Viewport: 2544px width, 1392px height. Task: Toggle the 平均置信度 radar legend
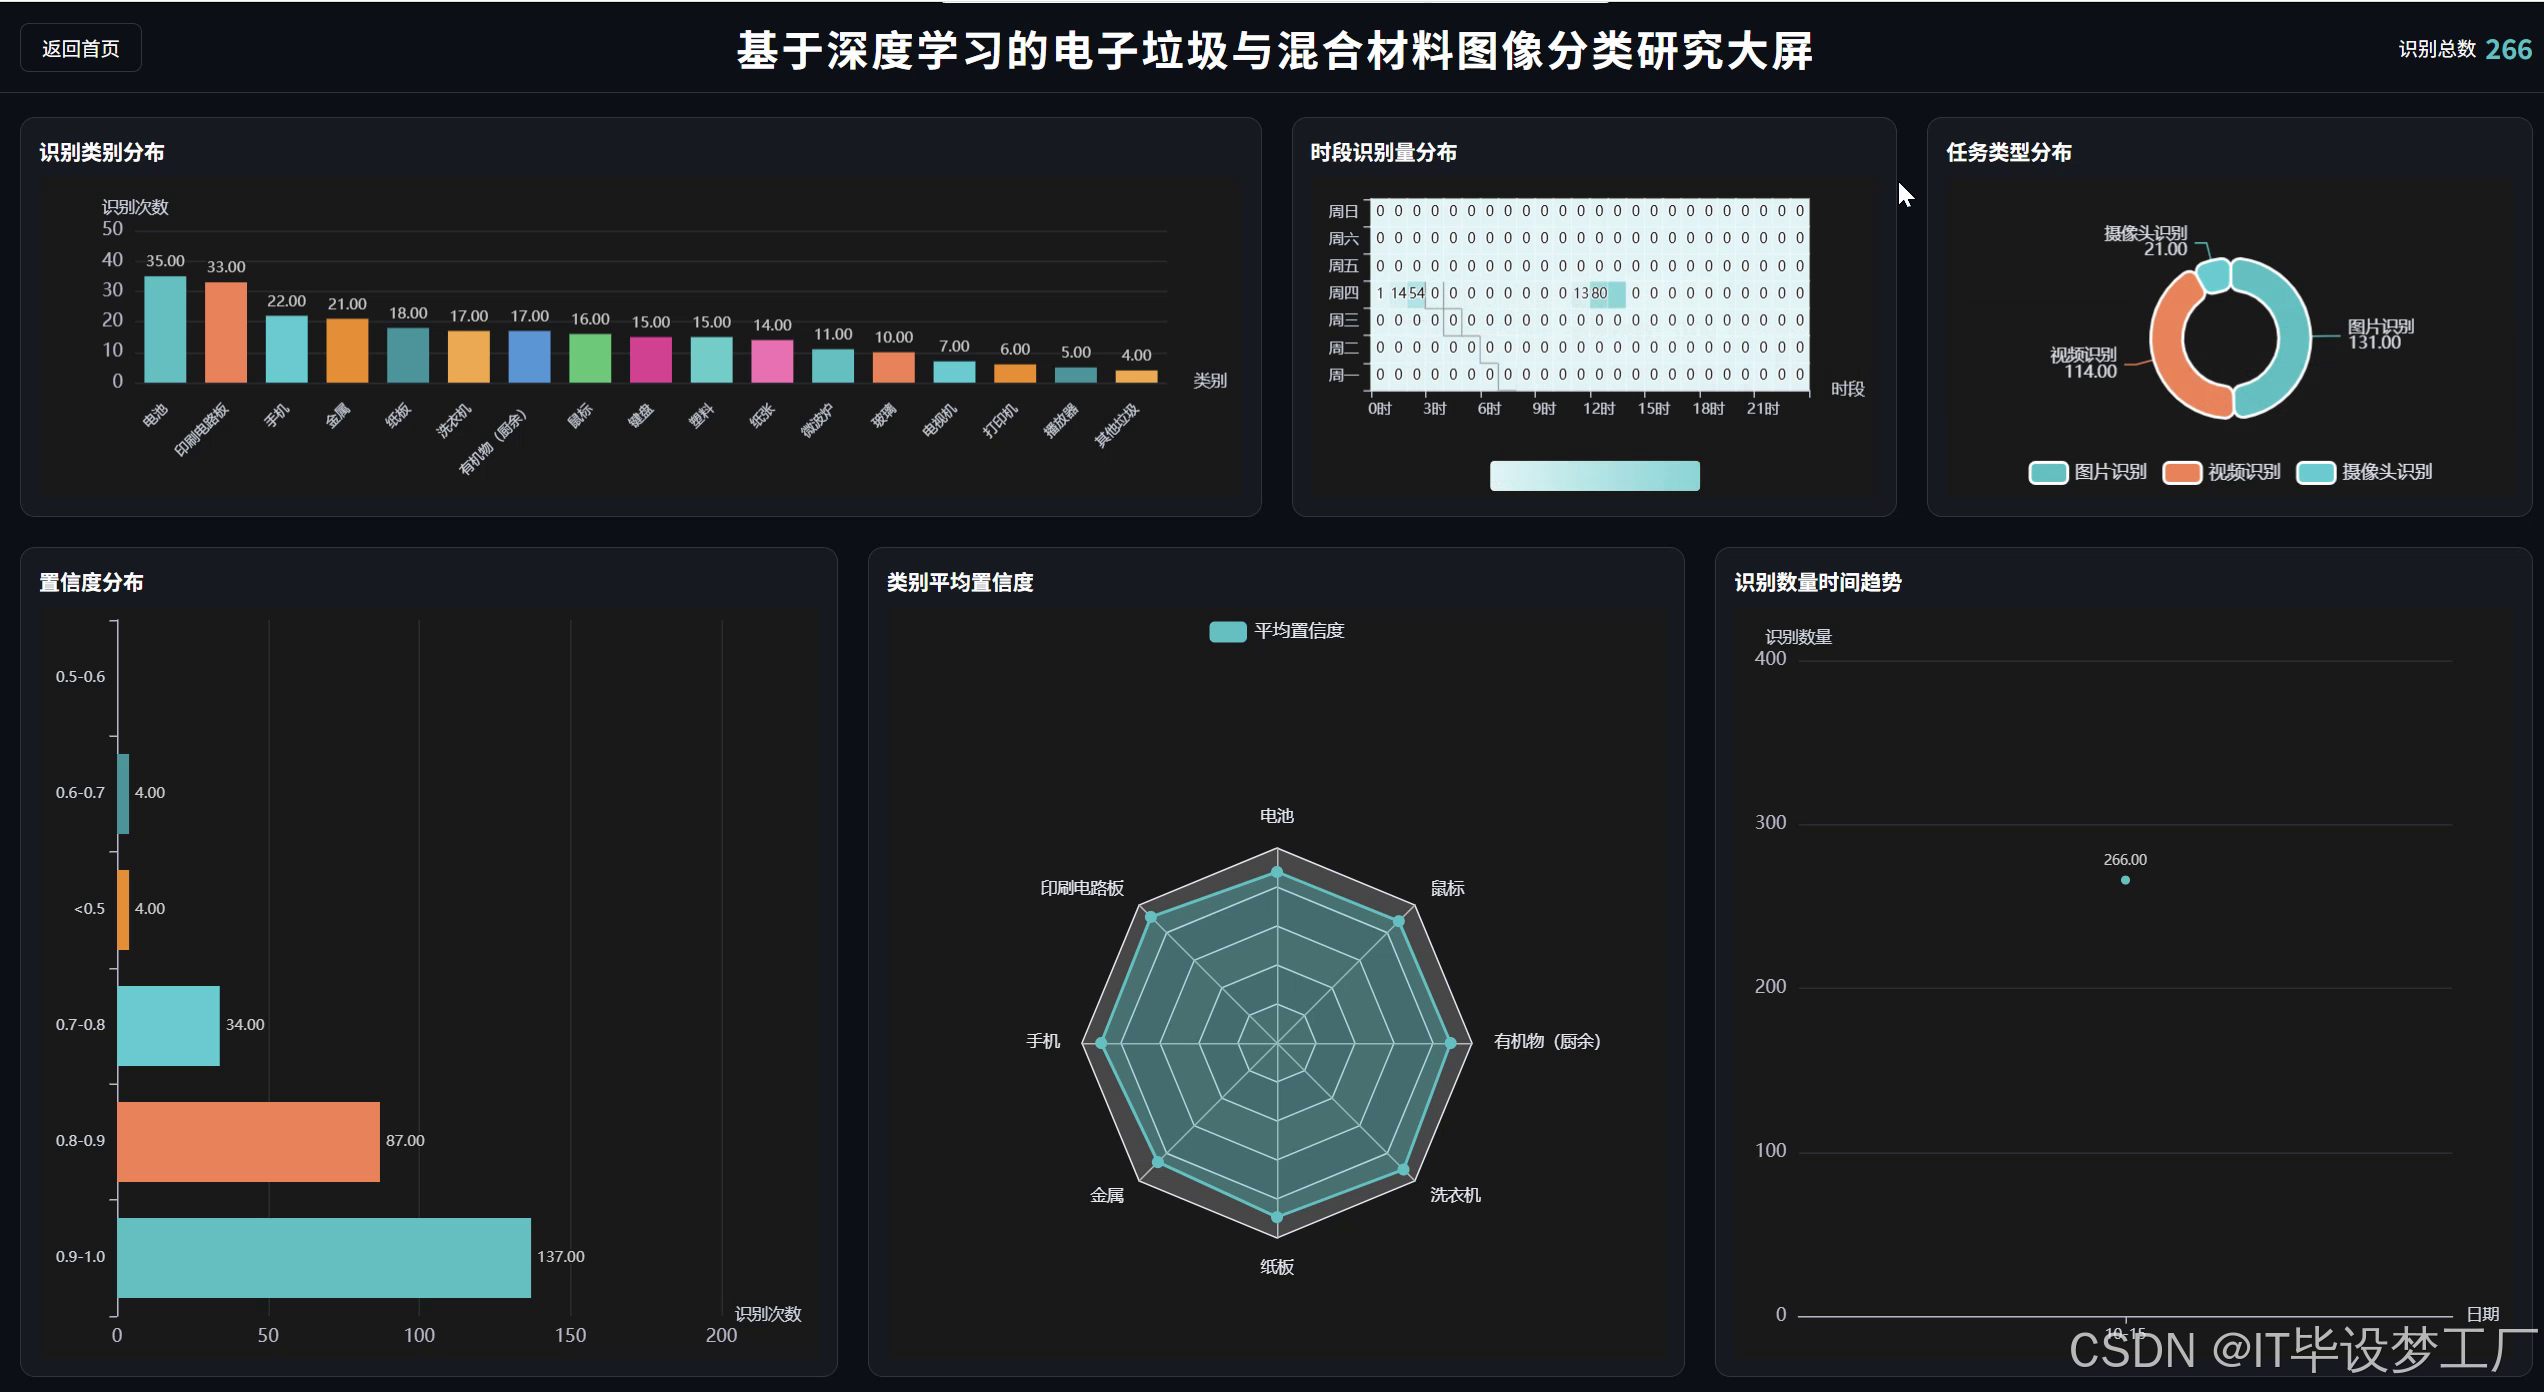click(x=1277, y=631)
